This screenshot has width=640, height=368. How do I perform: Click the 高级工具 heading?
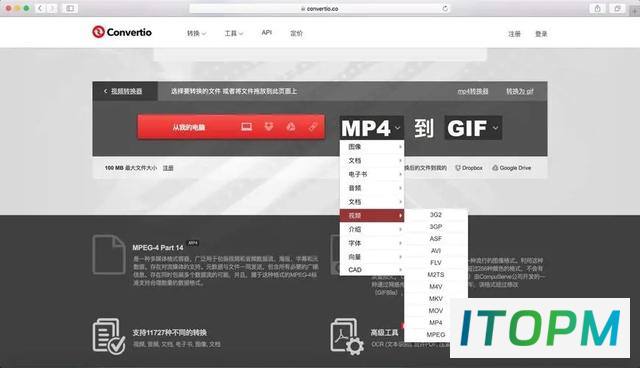[384, 333]
